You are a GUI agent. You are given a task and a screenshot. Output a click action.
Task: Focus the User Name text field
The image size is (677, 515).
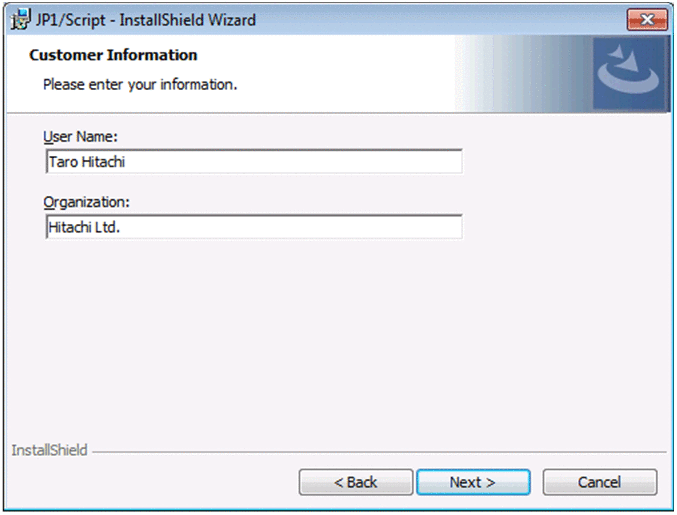(x=254, y=162)
